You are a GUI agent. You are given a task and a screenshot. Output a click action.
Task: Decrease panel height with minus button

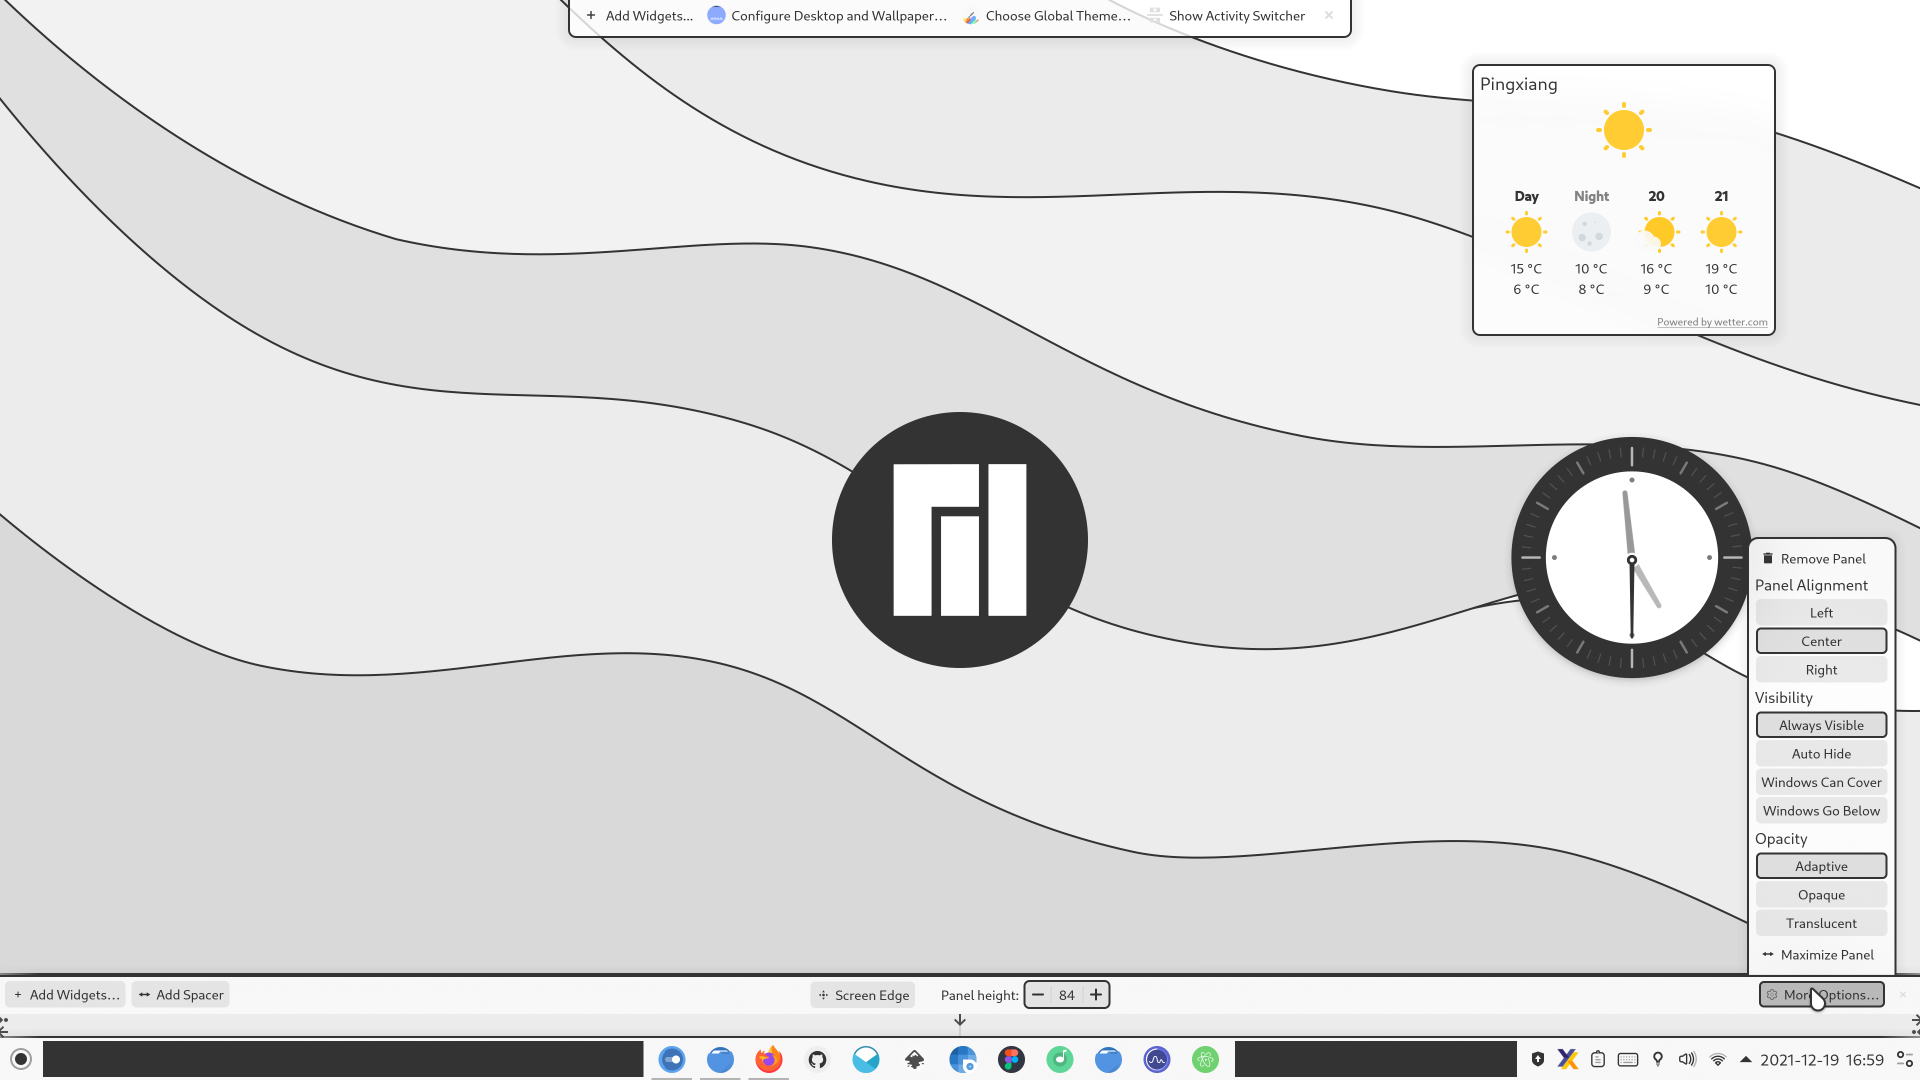(x=1038, y=995)
